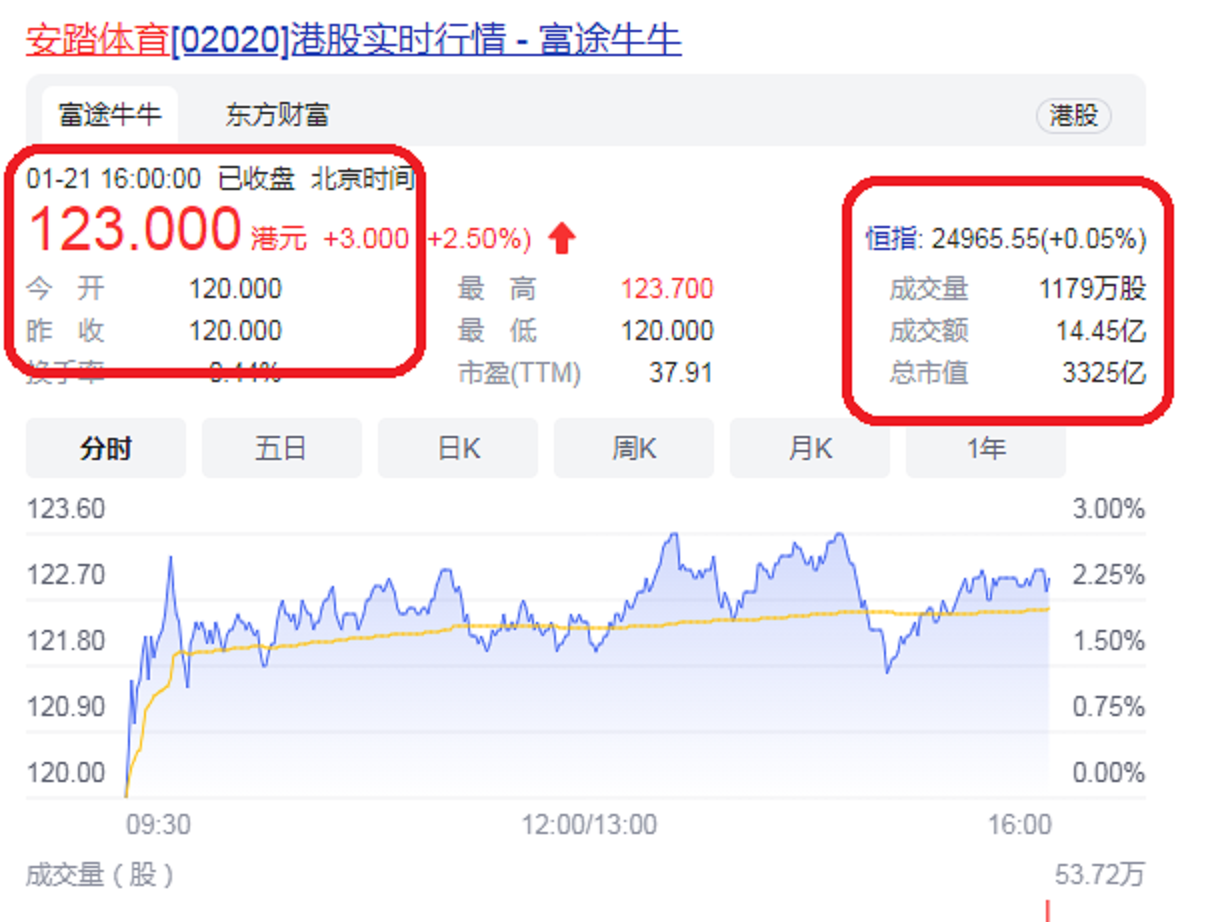This screenshot has height=922, width=1210.
Task: Click the +3.000 price change value
Action: pyautogui.click(x=365, y=238)
